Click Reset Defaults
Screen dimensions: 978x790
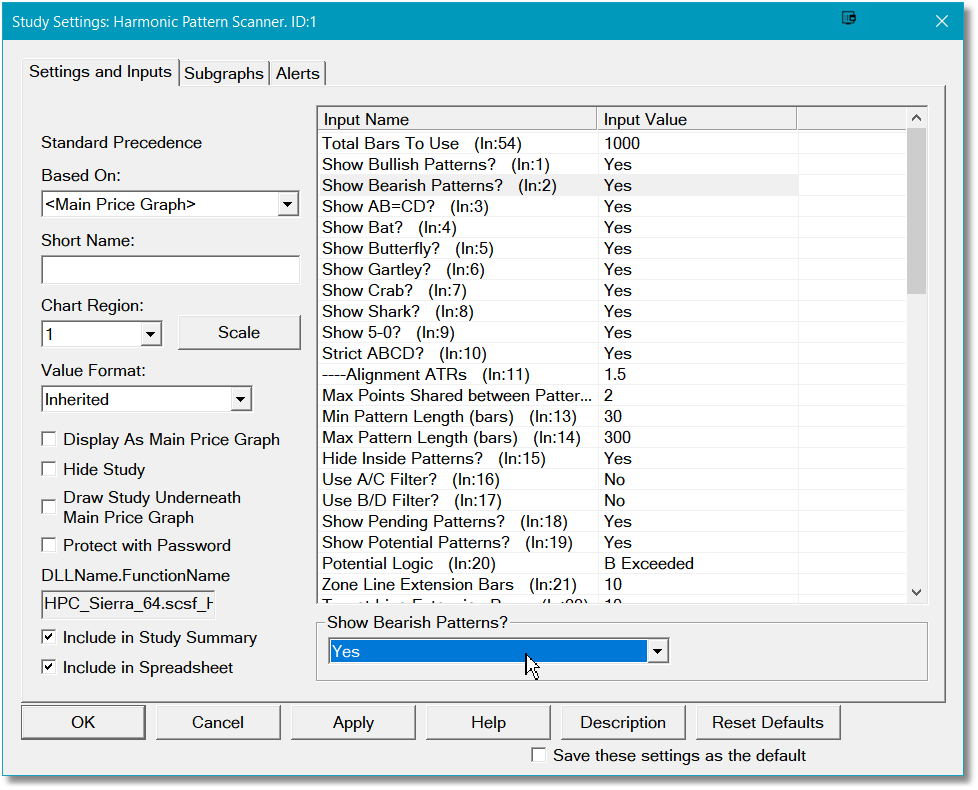pyautogui.click(x=768, y=722)
